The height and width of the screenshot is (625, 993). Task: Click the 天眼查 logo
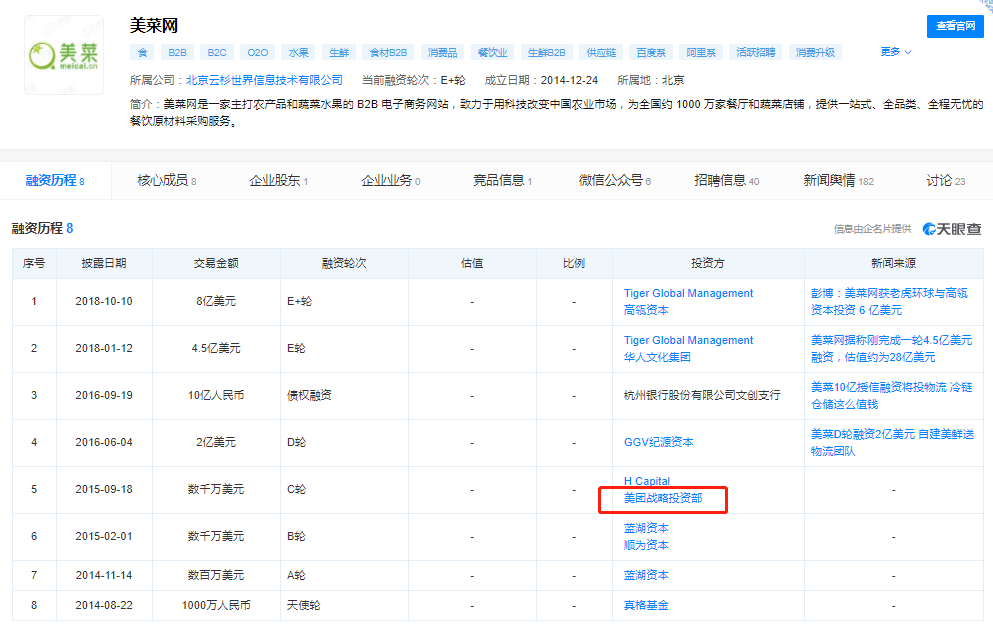pos(952,229)
